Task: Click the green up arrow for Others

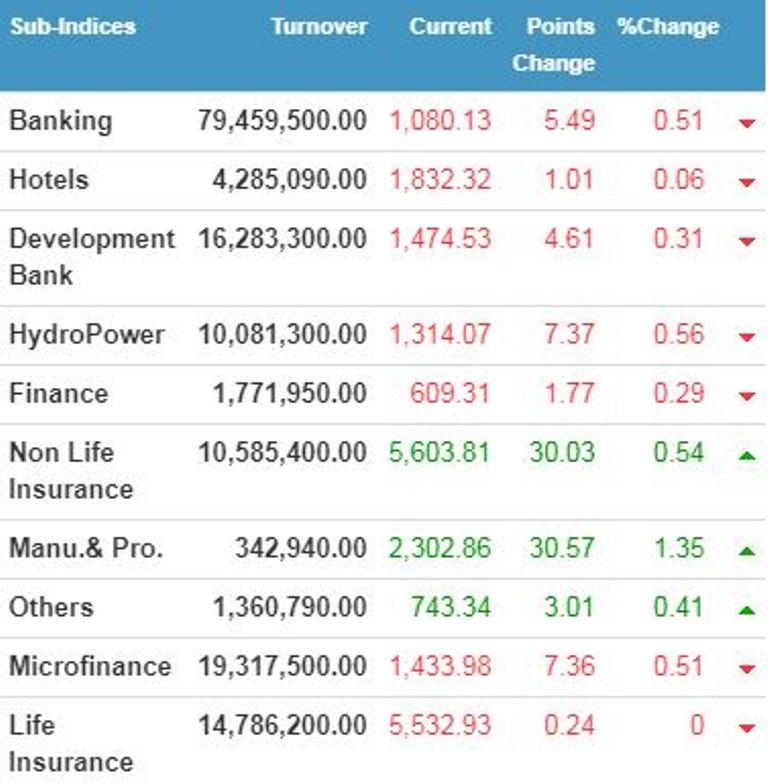Action: [746, 609]
